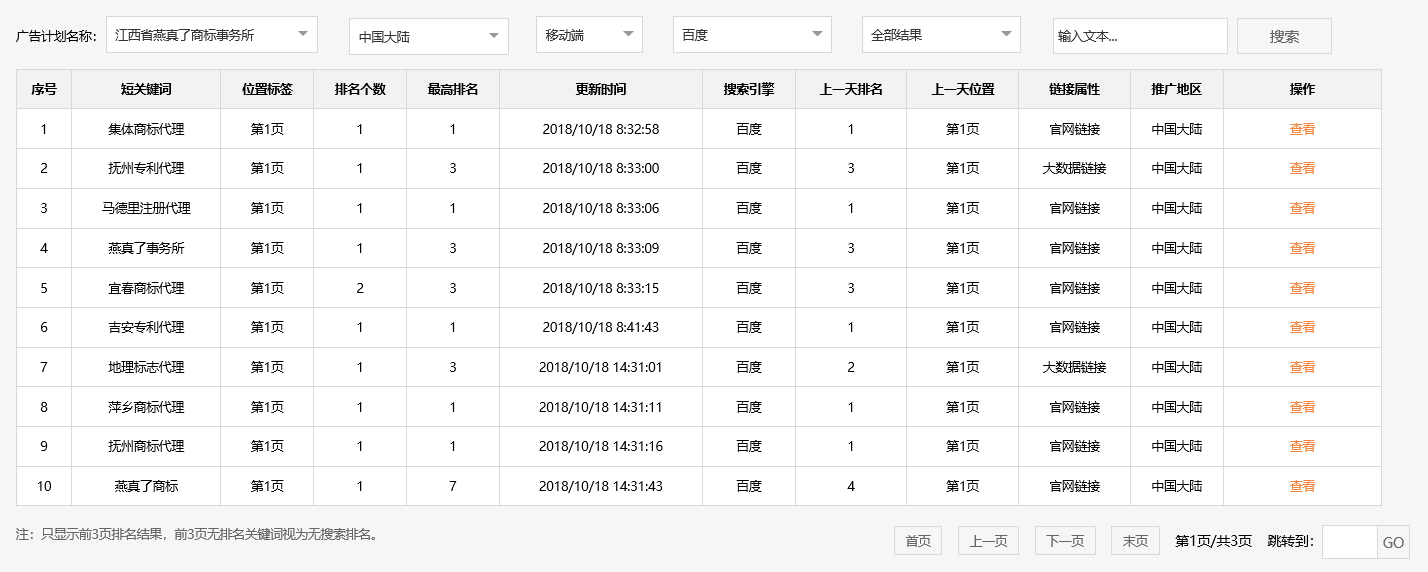This screenshot has height=572, width=1428.
Task: Click 查看 for 地理标志代理 row
Action: pos(1302,367)
